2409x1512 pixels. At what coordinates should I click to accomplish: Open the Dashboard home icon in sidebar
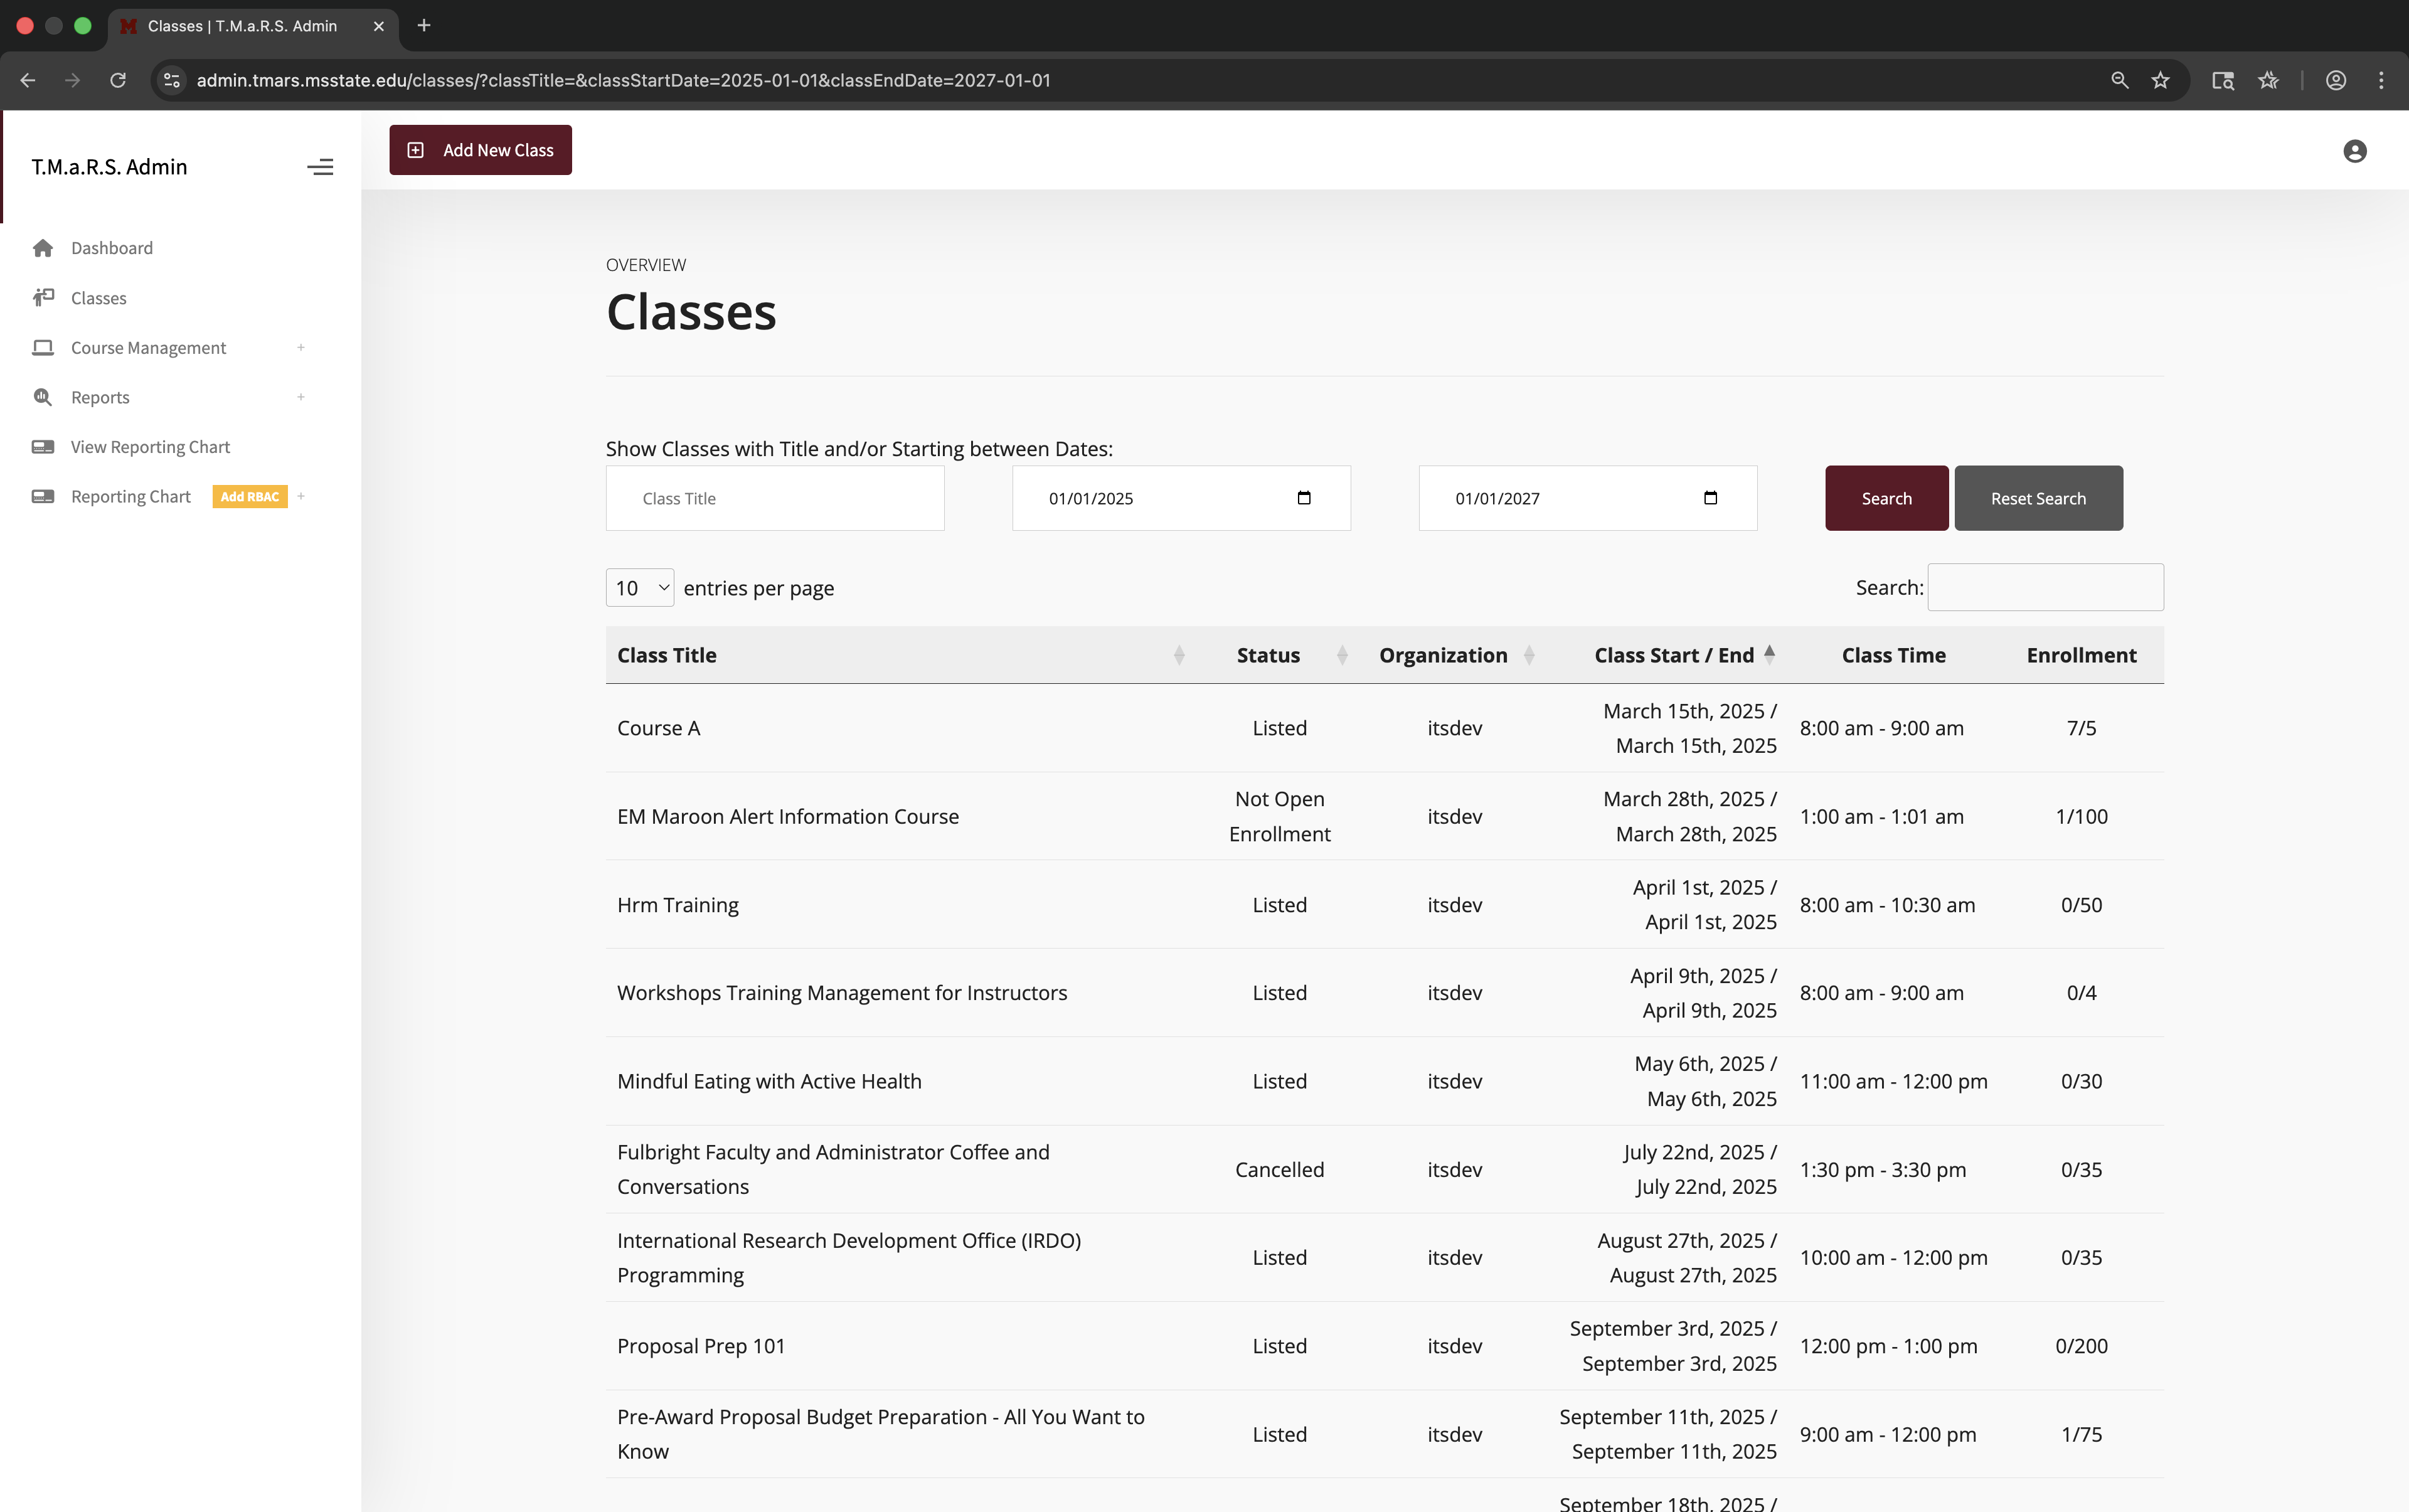(43, 248)
